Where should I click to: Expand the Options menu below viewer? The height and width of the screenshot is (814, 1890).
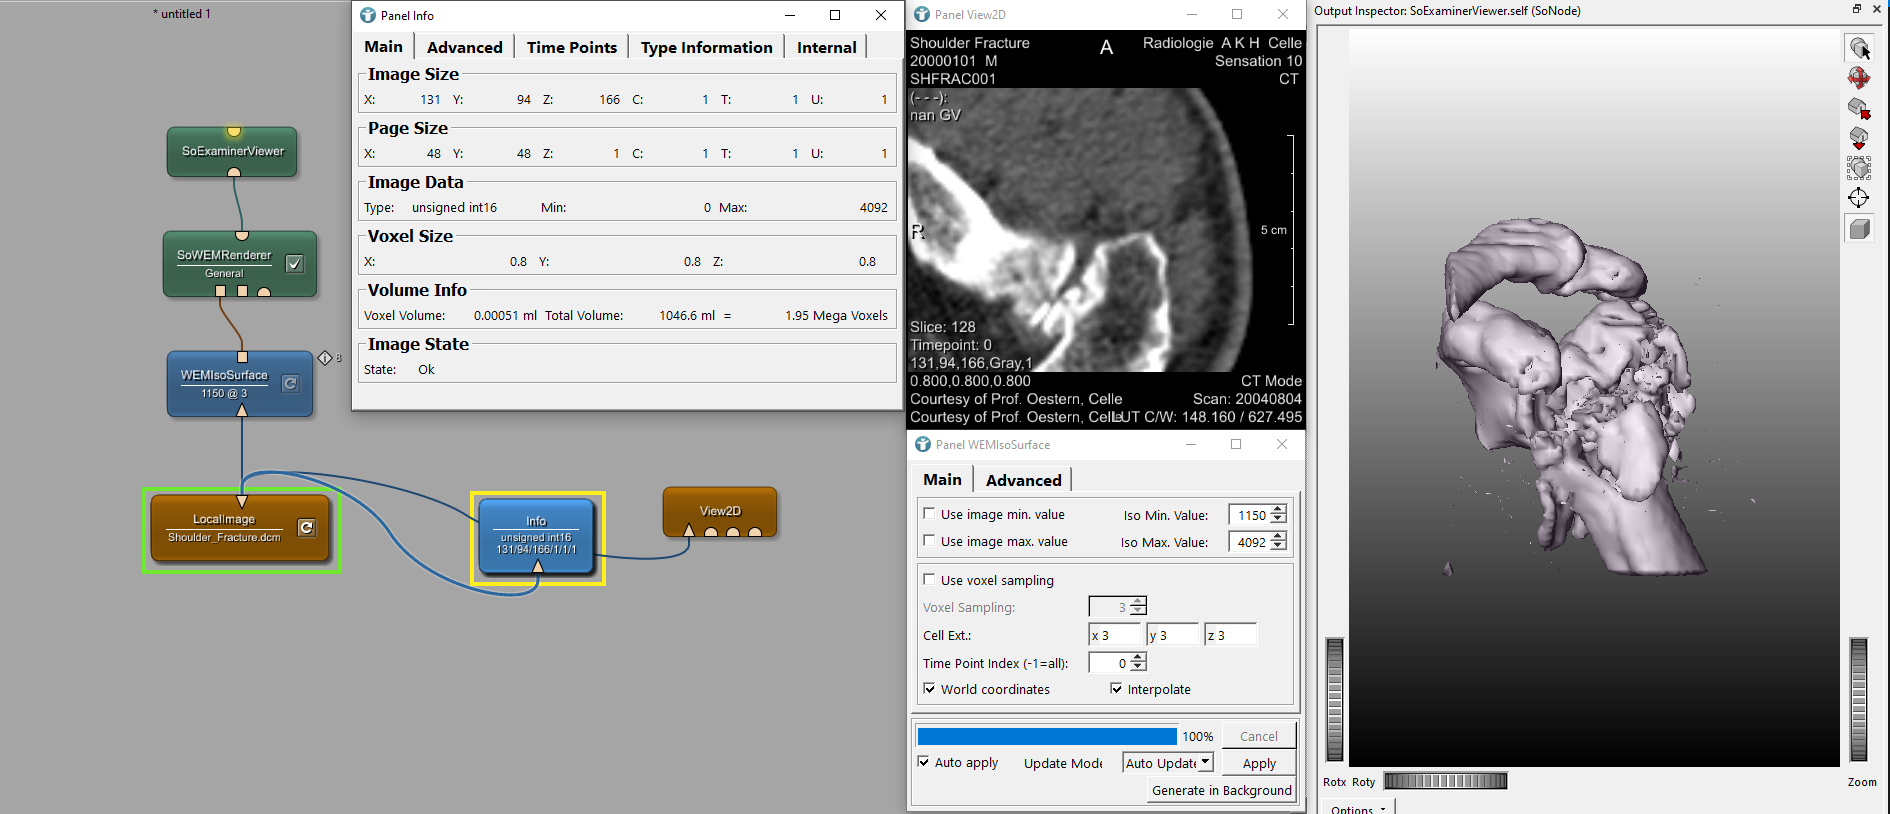coord(1358,808)
